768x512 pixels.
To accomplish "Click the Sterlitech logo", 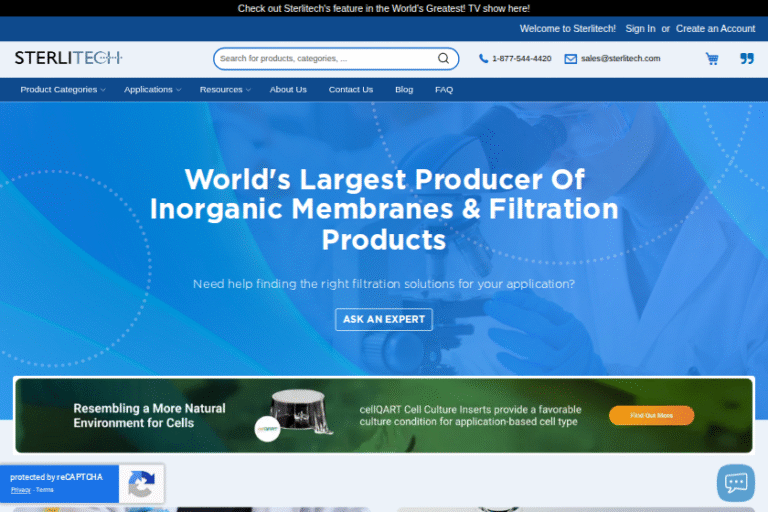I will click(68, 58).
